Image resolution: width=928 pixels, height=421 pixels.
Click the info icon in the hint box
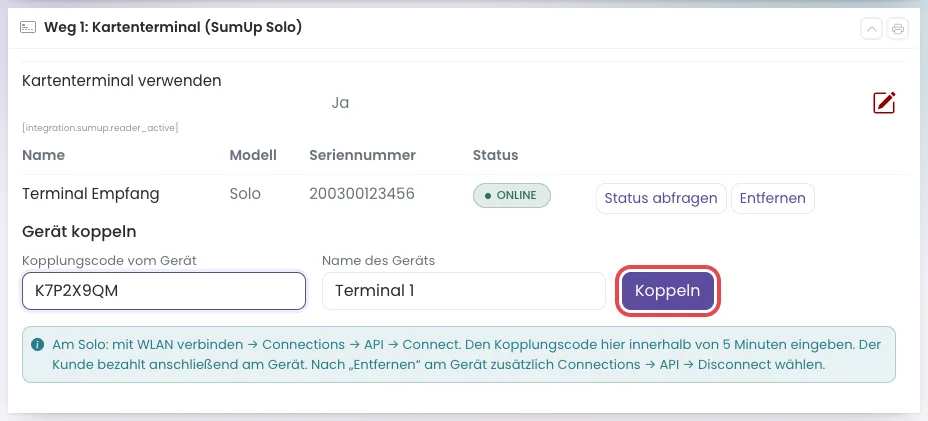pyautogui.click(x=37, y=345)
